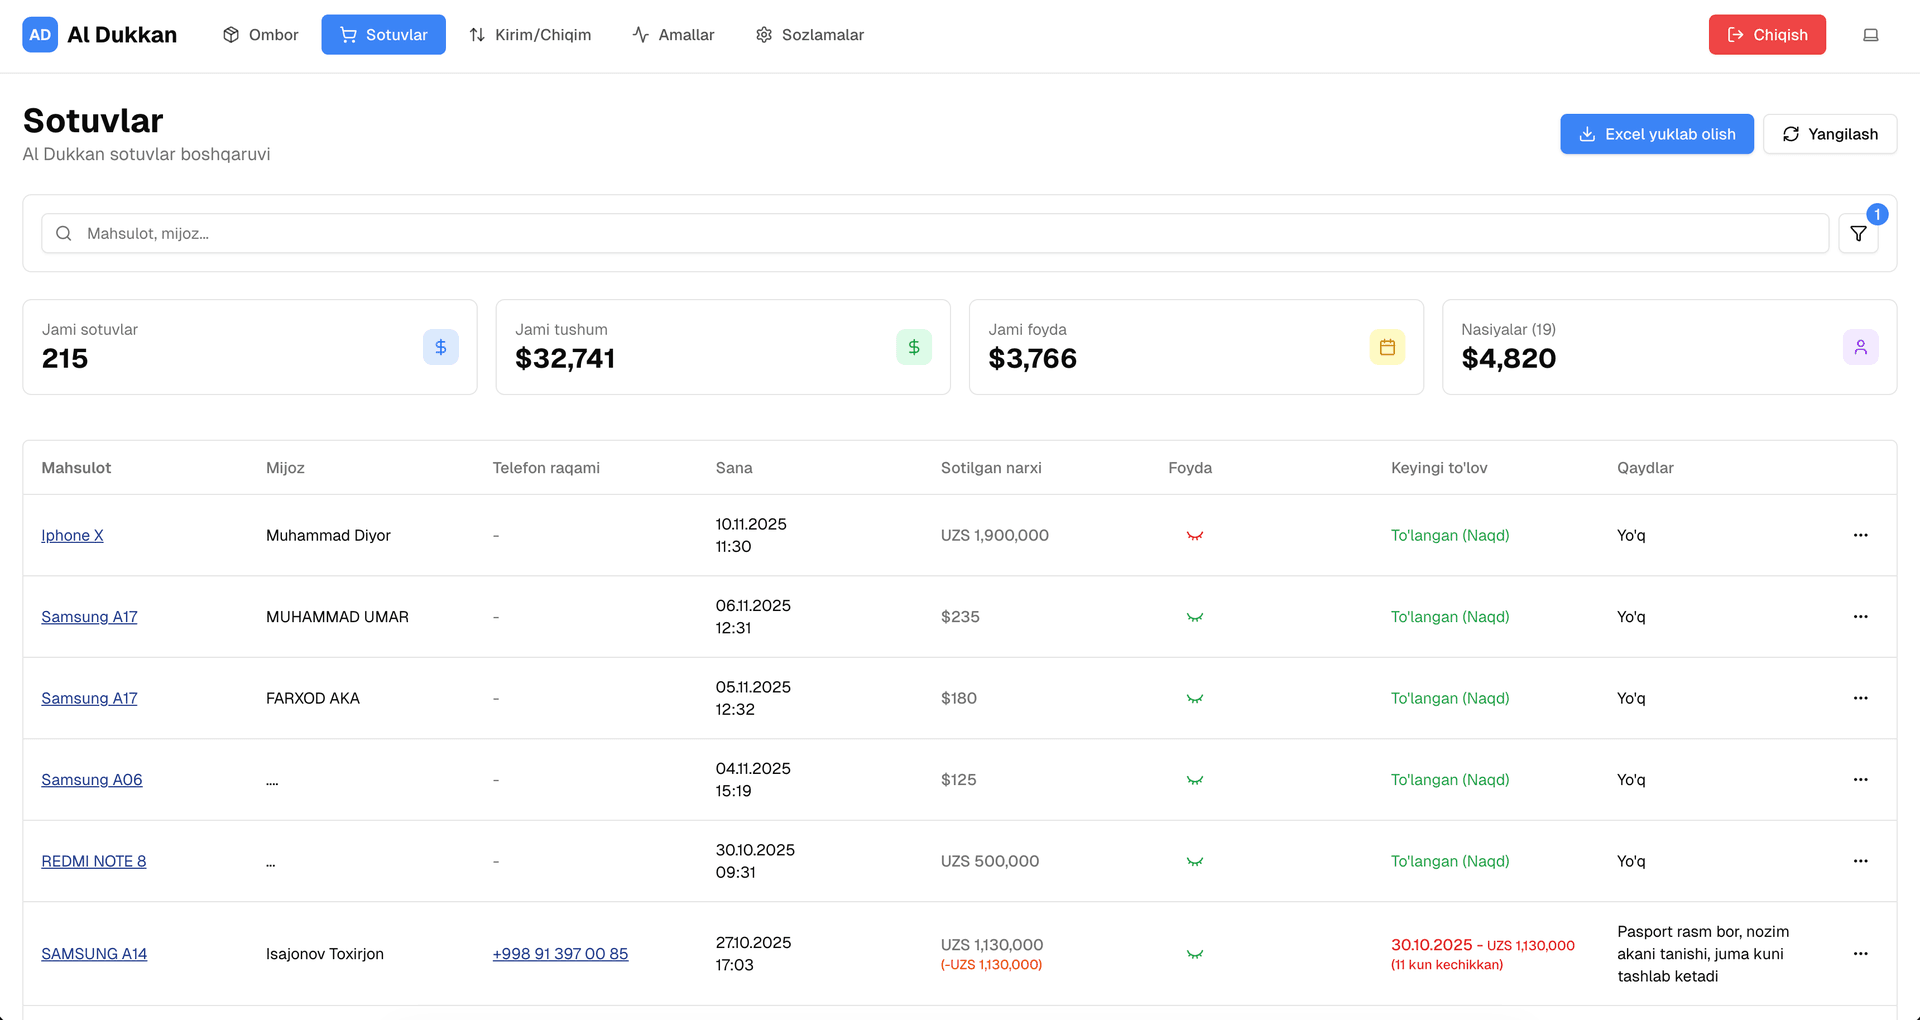Click the purple person icon in Nasiyalar card
Screen dimensions: 1920x1020
1860,347
